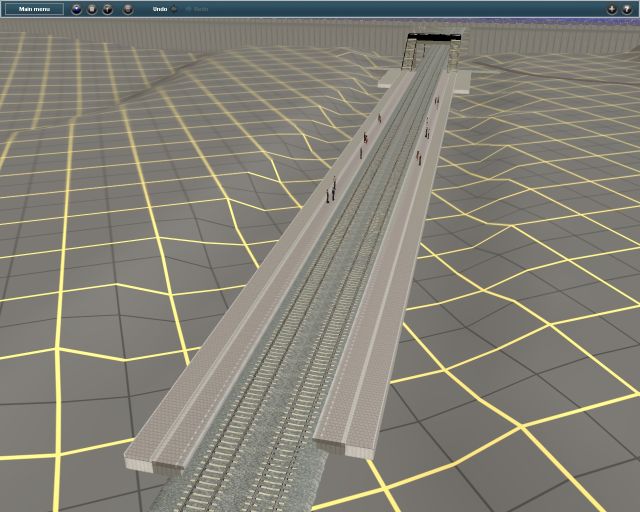Select the passengers standing on the right platform
The height and width of the screenshot is (512, 640).
click(x=419, y=157)
